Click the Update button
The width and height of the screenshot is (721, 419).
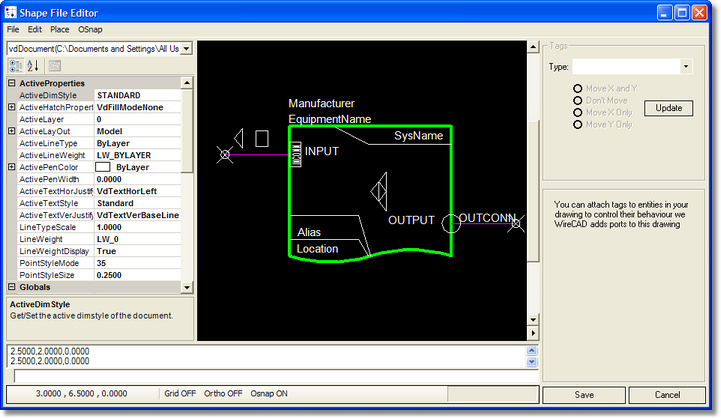[x=668, y=108]
